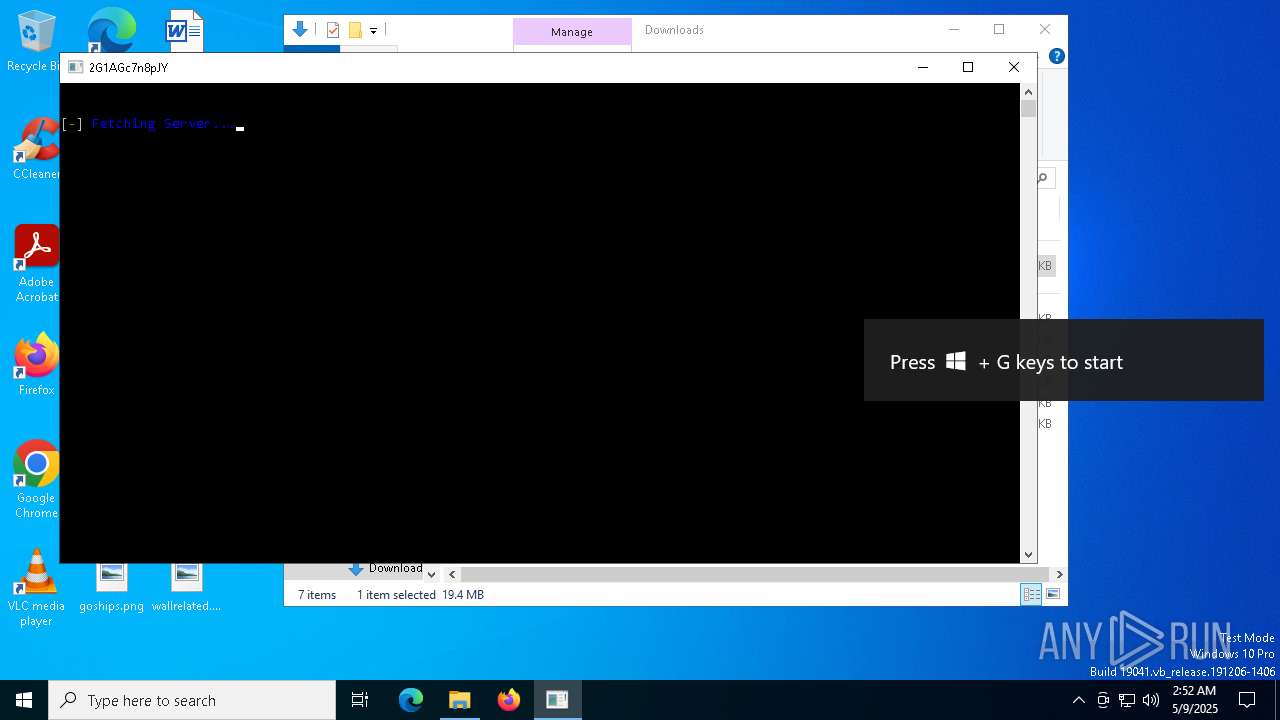Open File Explorer from the taskbar
The height and width of the screenshot is (720, 1280).
459,700
